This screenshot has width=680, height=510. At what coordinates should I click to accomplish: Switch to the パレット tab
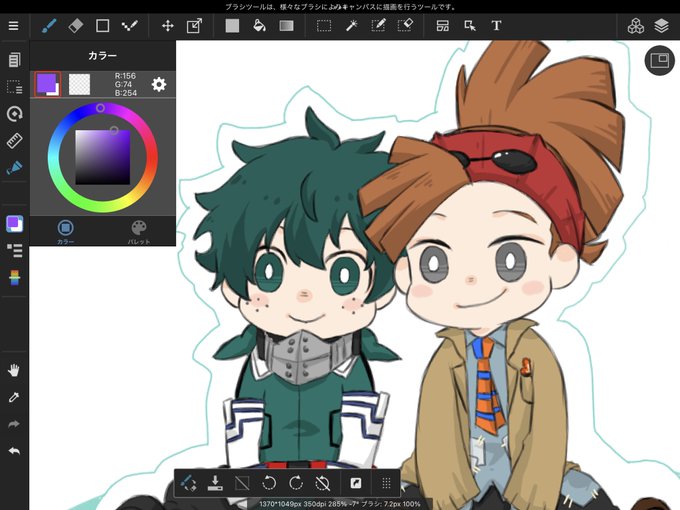click(x=139, y=232)
